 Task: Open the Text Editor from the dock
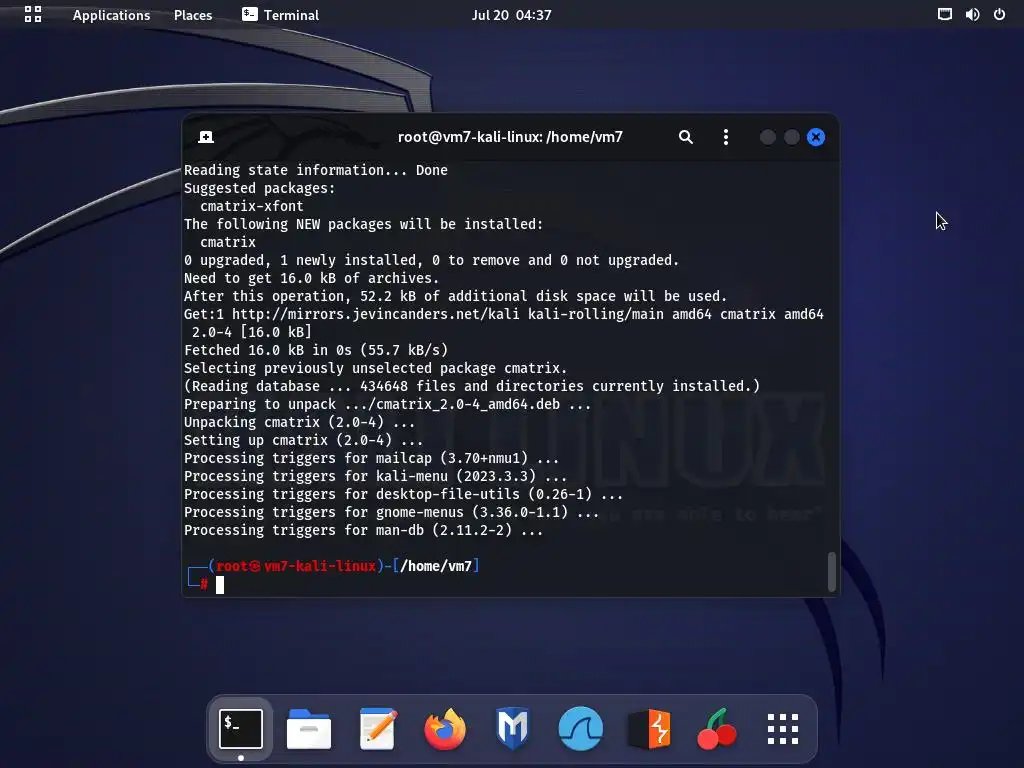377,729
